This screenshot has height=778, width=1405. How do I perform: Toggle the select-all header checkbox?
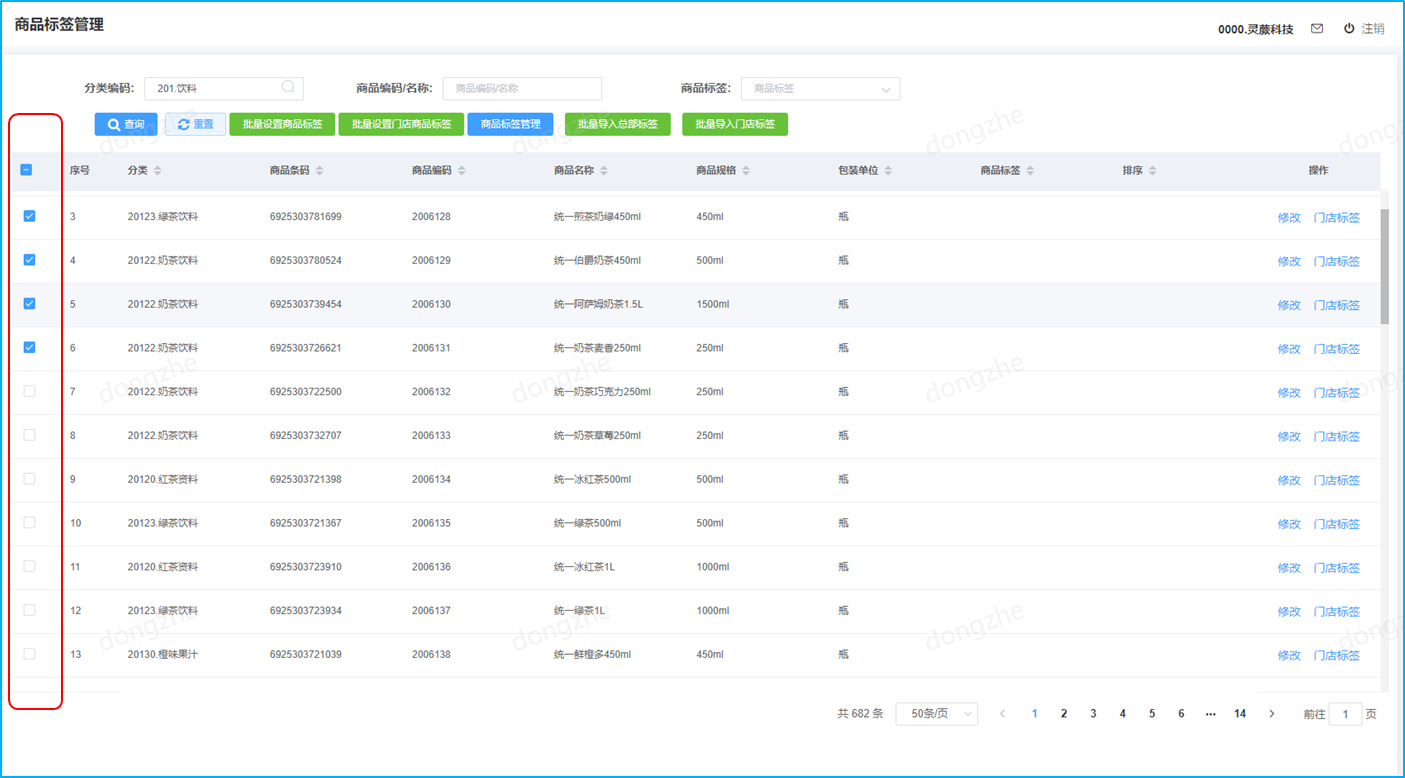(x=27, y=170)
